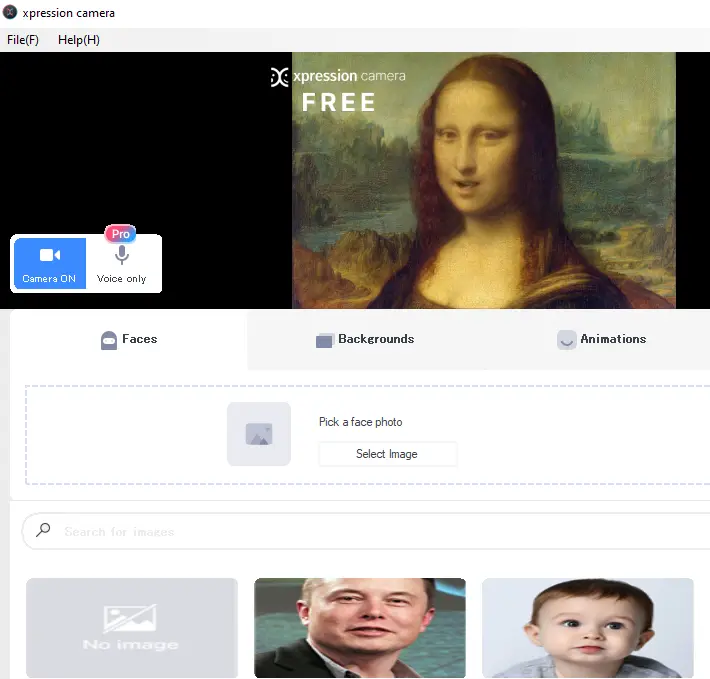Click the magnifier search icon
710x679 pixels.
tap(43, 530)
